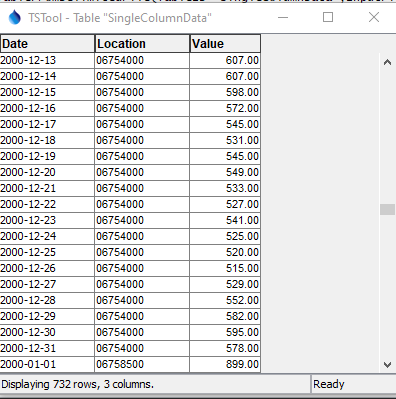
Task: Click location cell 06758500
Action: pyautogui.click(x=142, y=364)
